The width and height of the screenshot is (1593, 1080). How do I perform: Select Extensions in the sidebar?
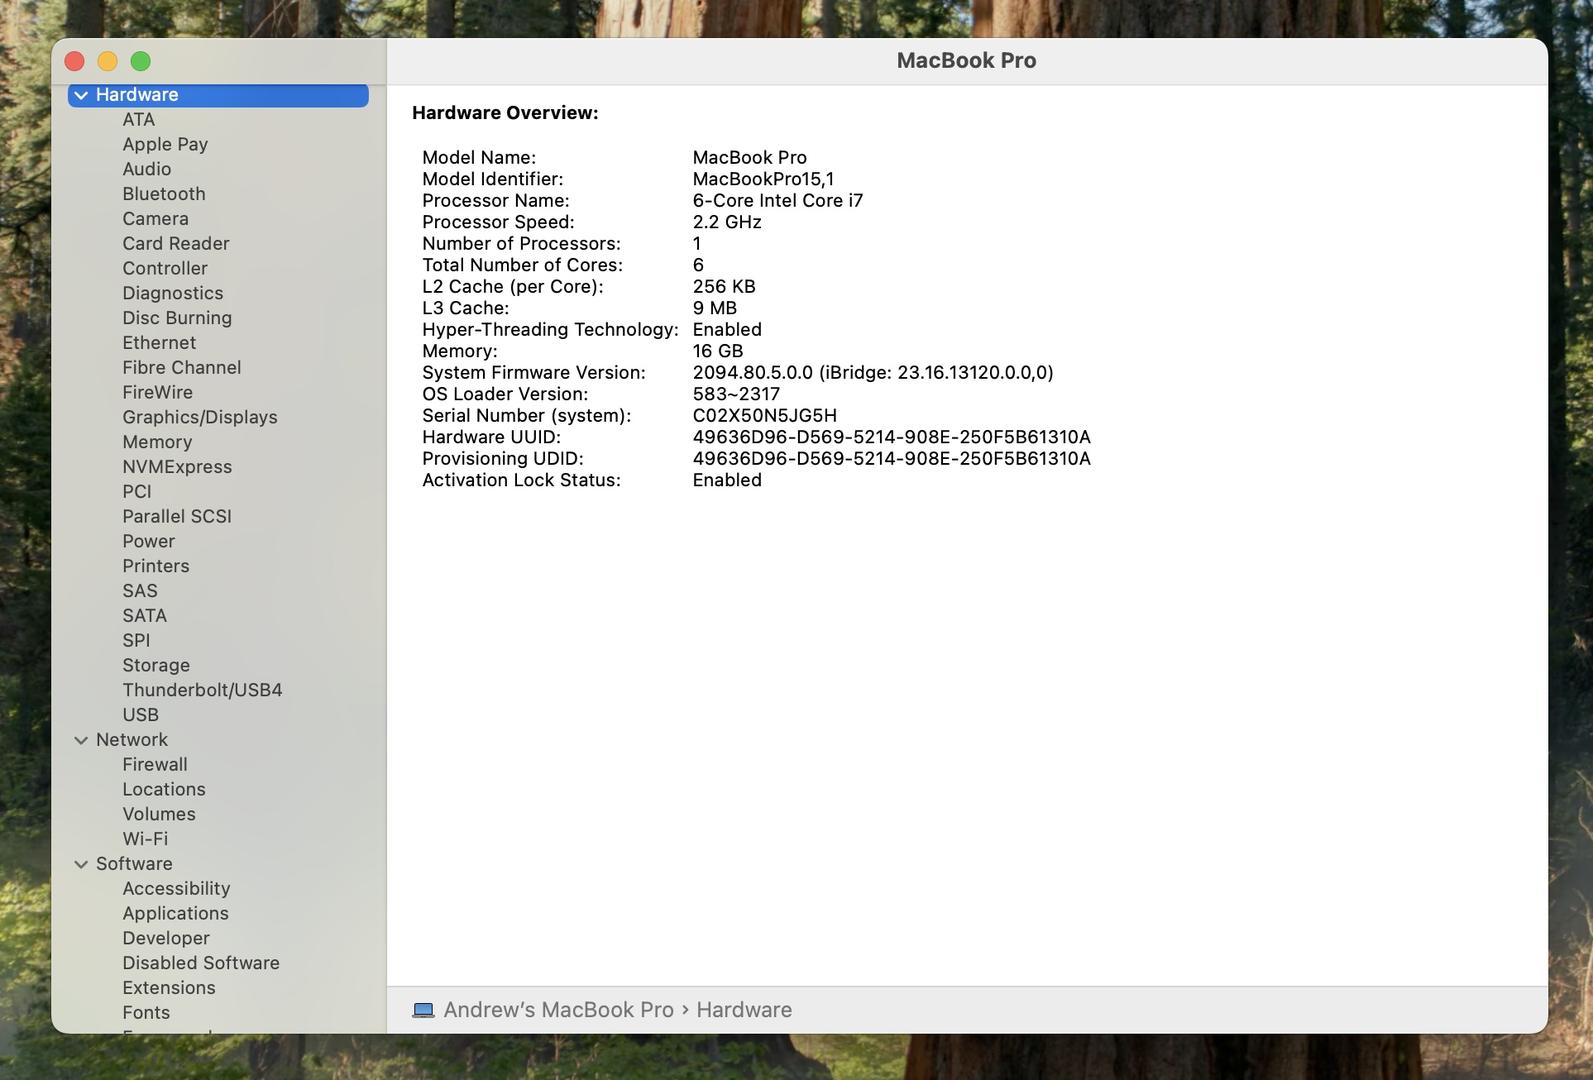[x=169, y=988]
